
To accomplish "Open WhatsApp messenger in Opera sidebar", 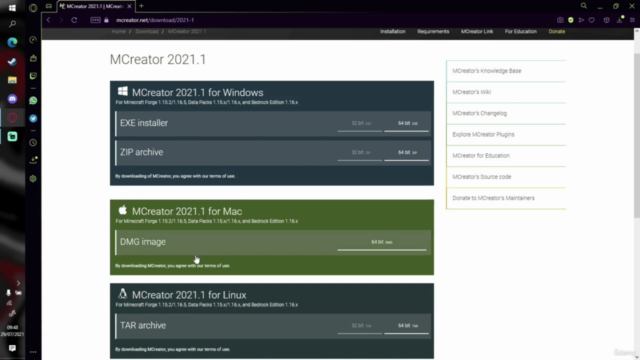I will [x=33, y=100].
